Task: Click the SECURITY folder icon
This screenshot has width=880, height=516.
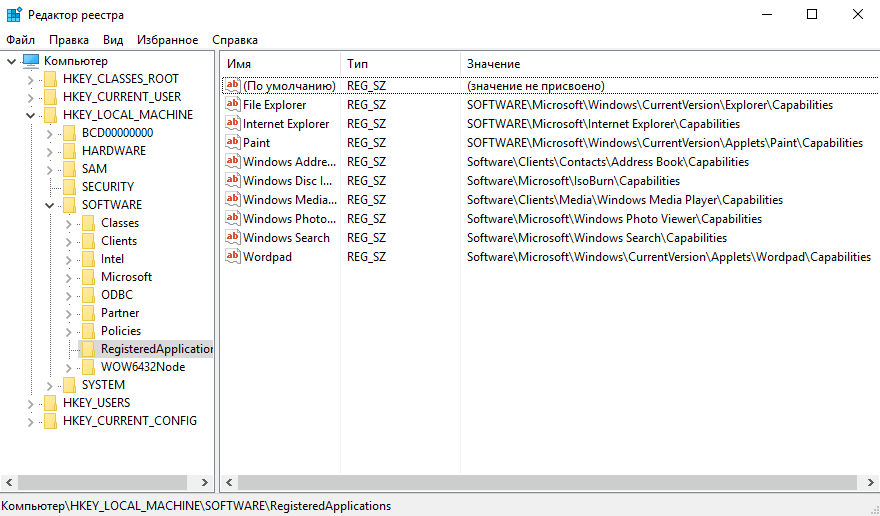Action: (x=70, y=187)
